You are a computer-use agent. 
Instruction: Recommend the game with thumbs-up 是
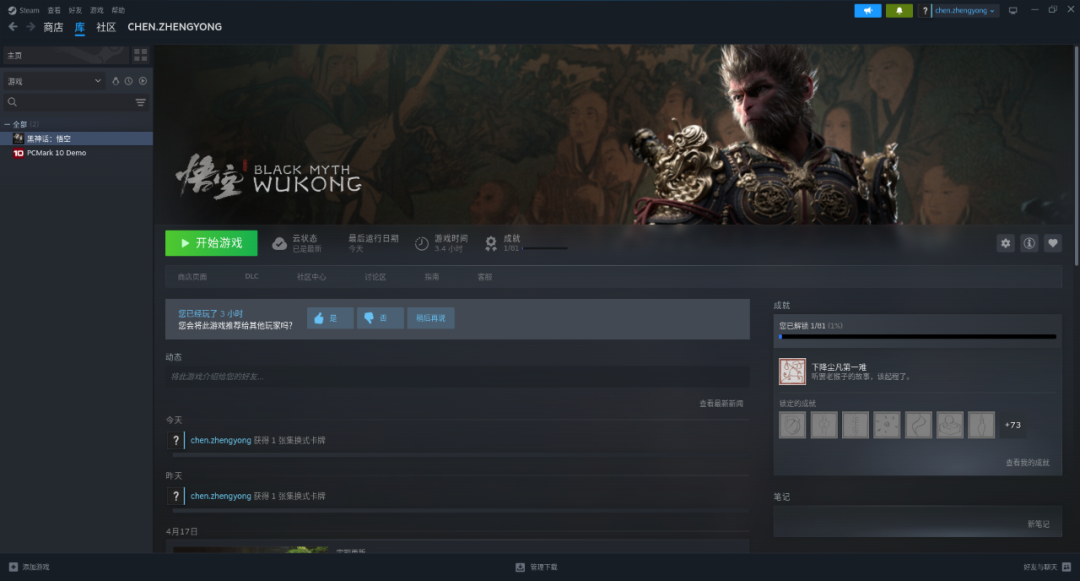pos(330,318)
